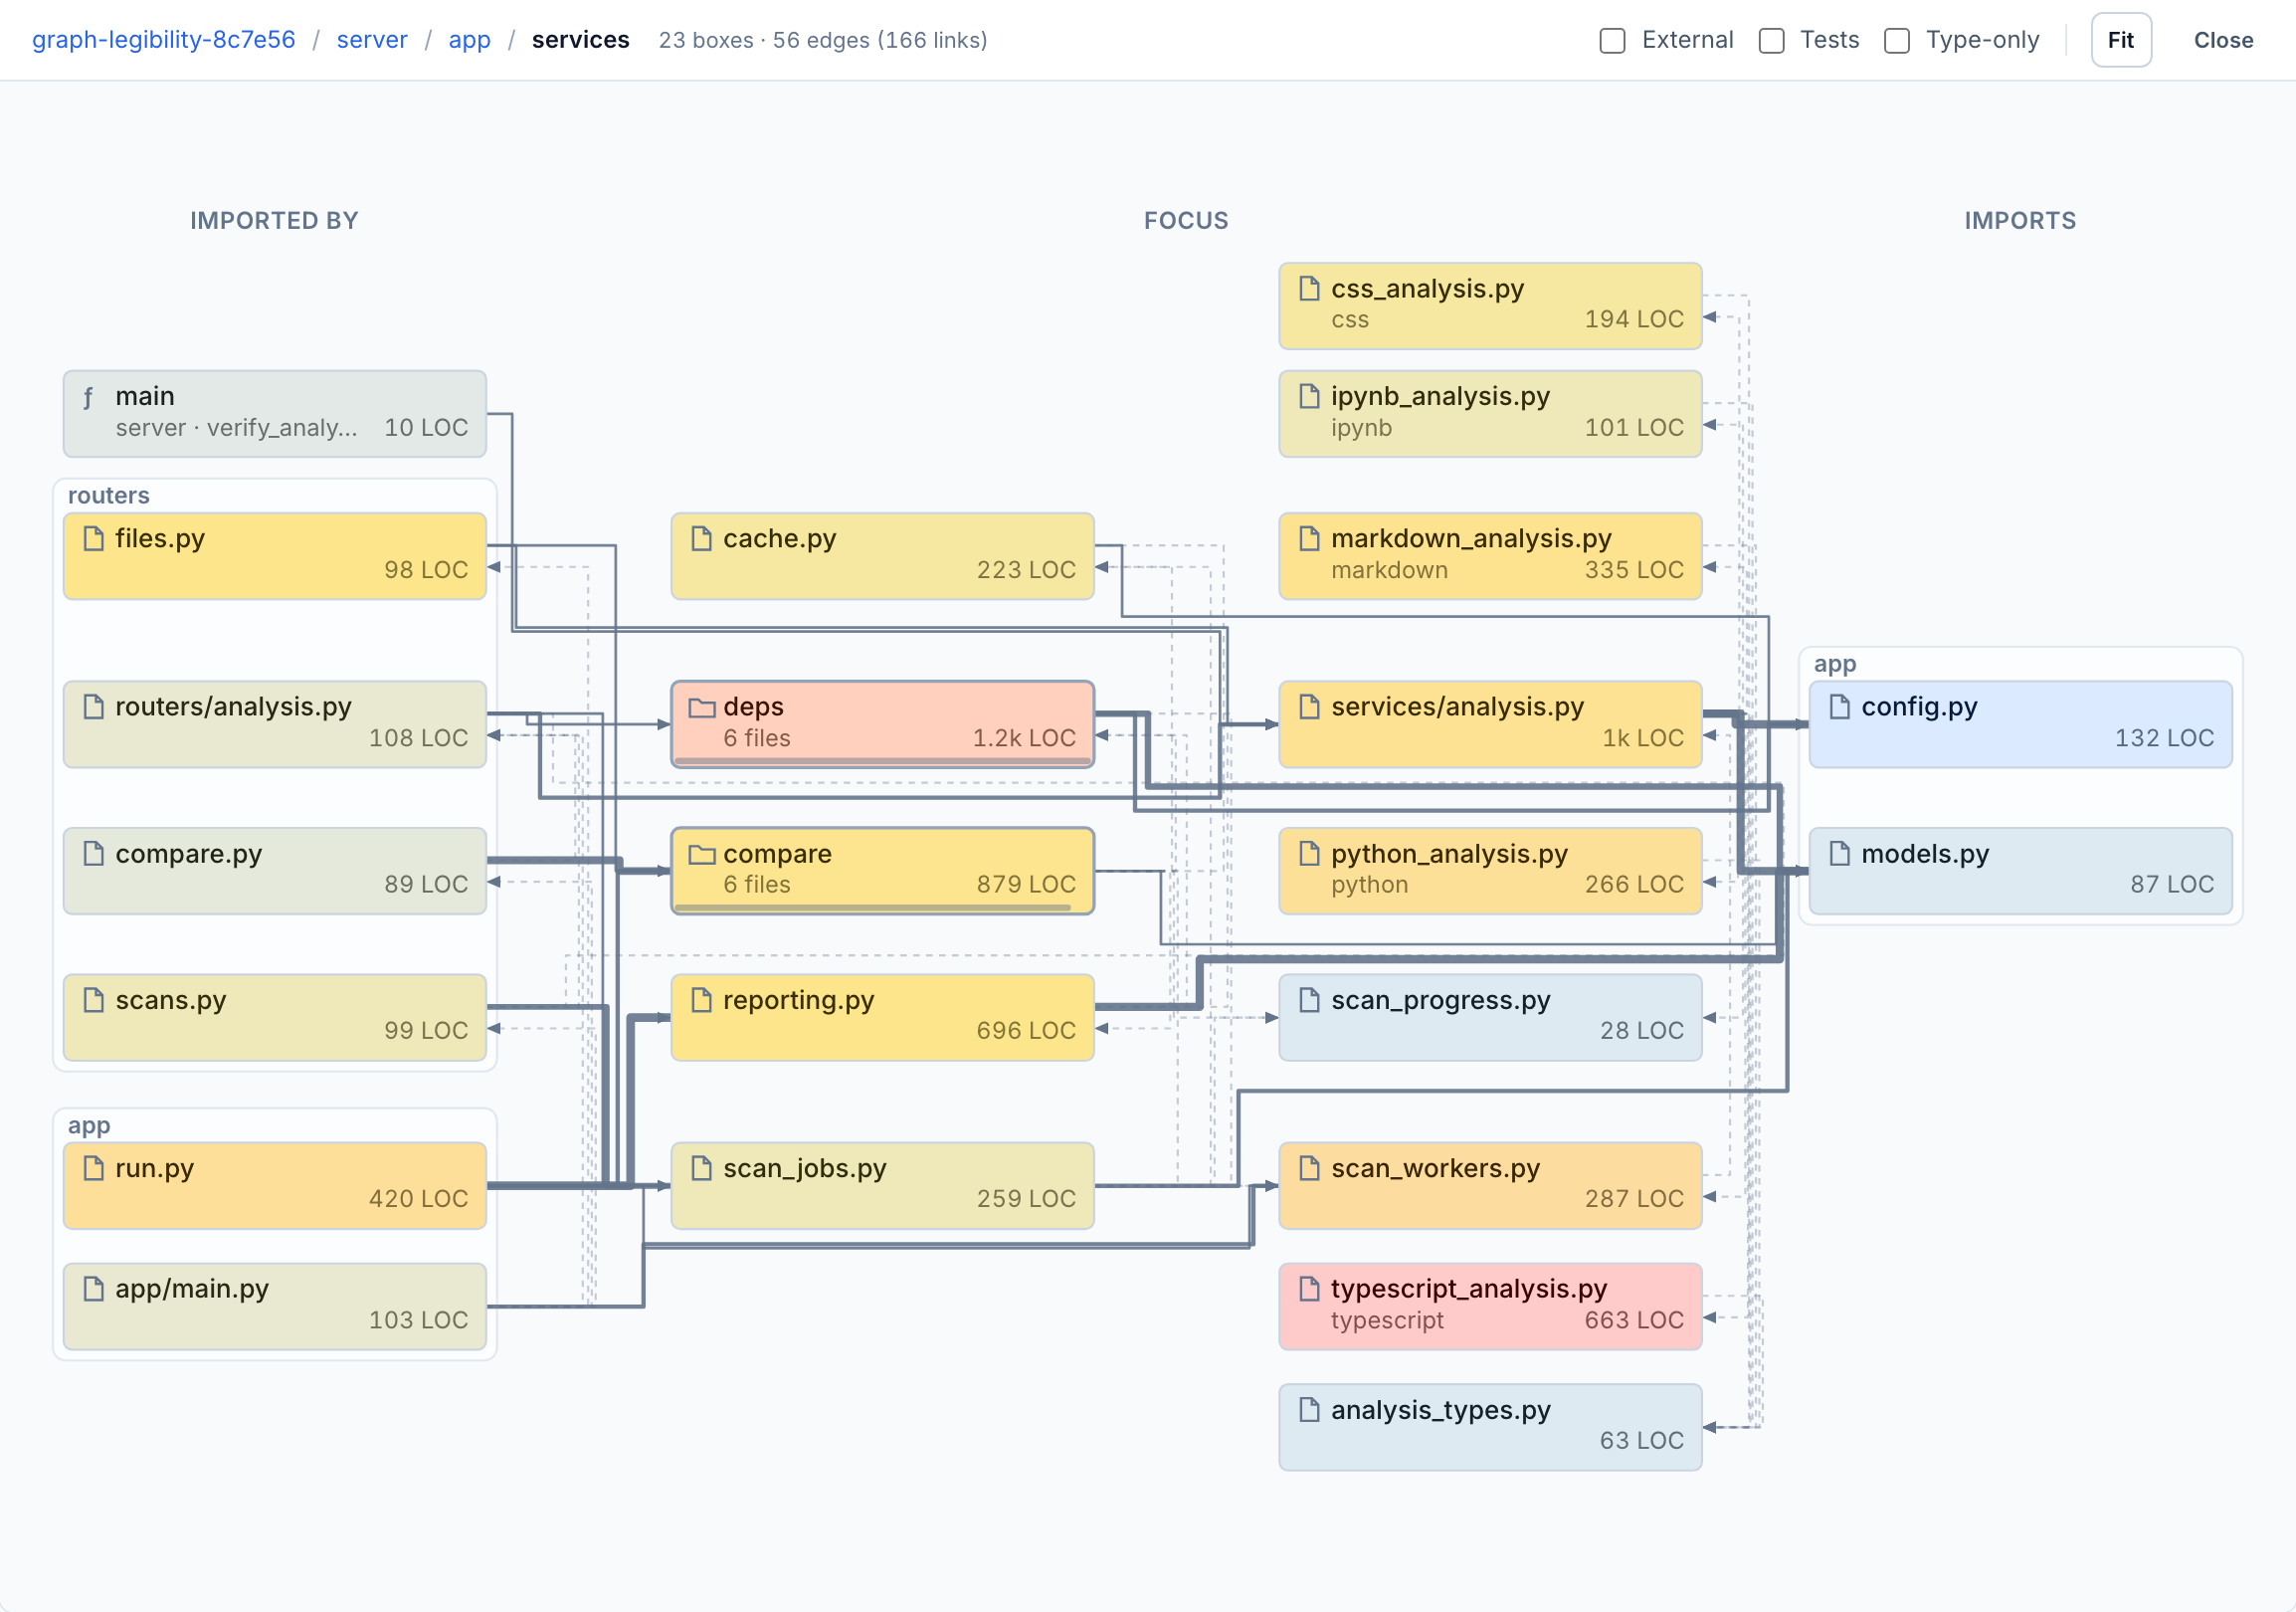The height and width of the screenshot is (1612, 2296).
Task: Click the file icon on typescript_analysis.py
Action: click(x=1309, y=1289)
